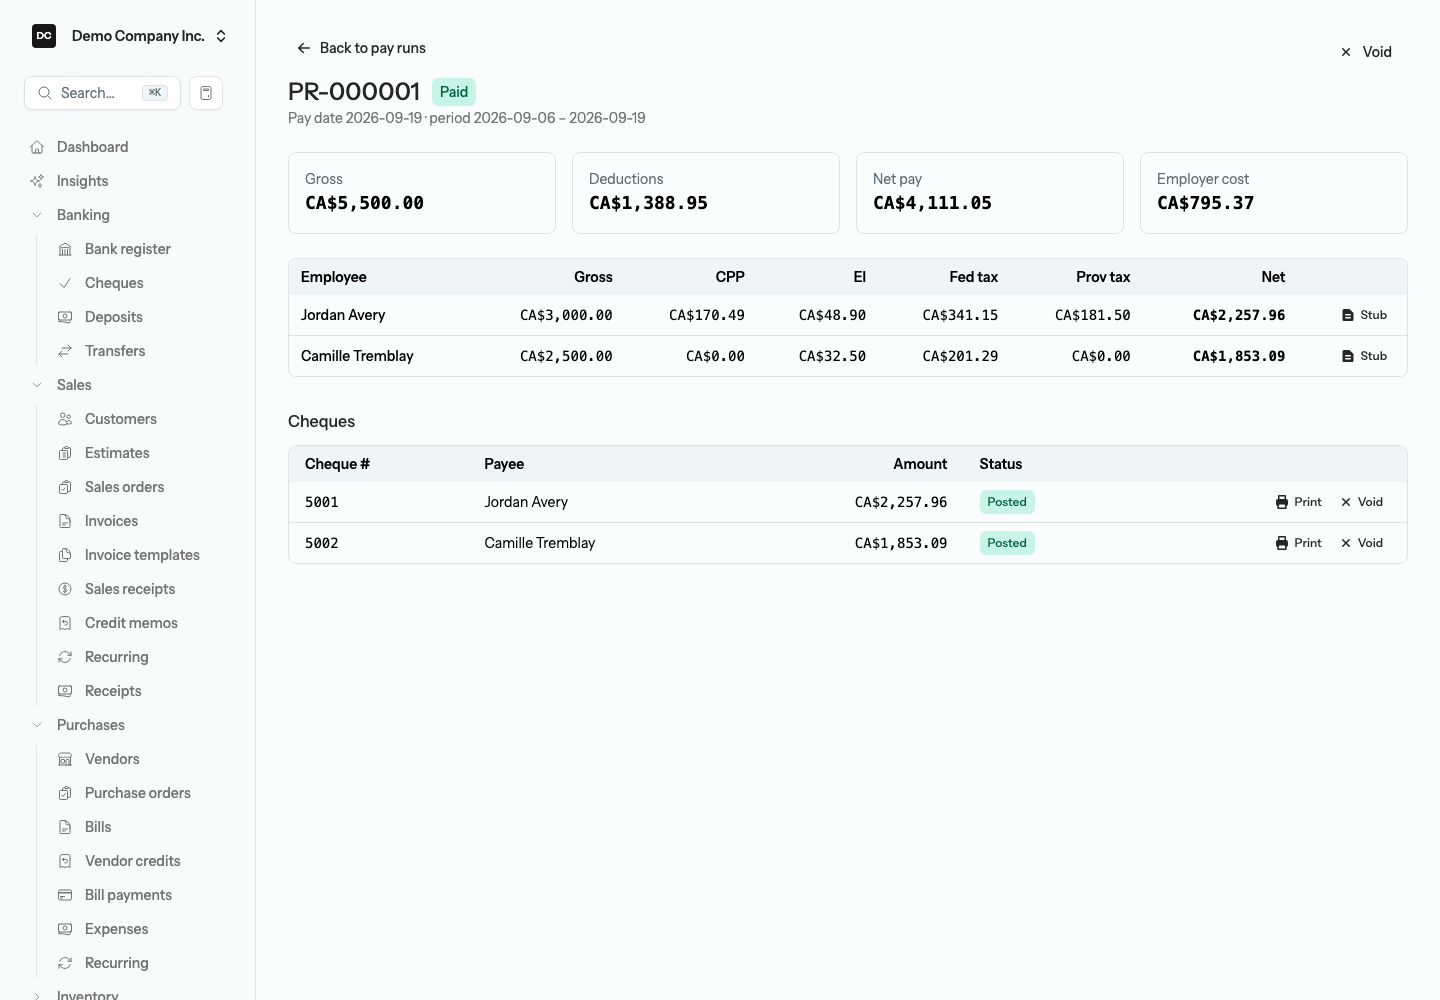Void the pay run PR-000001

(x=1366, y=52)
